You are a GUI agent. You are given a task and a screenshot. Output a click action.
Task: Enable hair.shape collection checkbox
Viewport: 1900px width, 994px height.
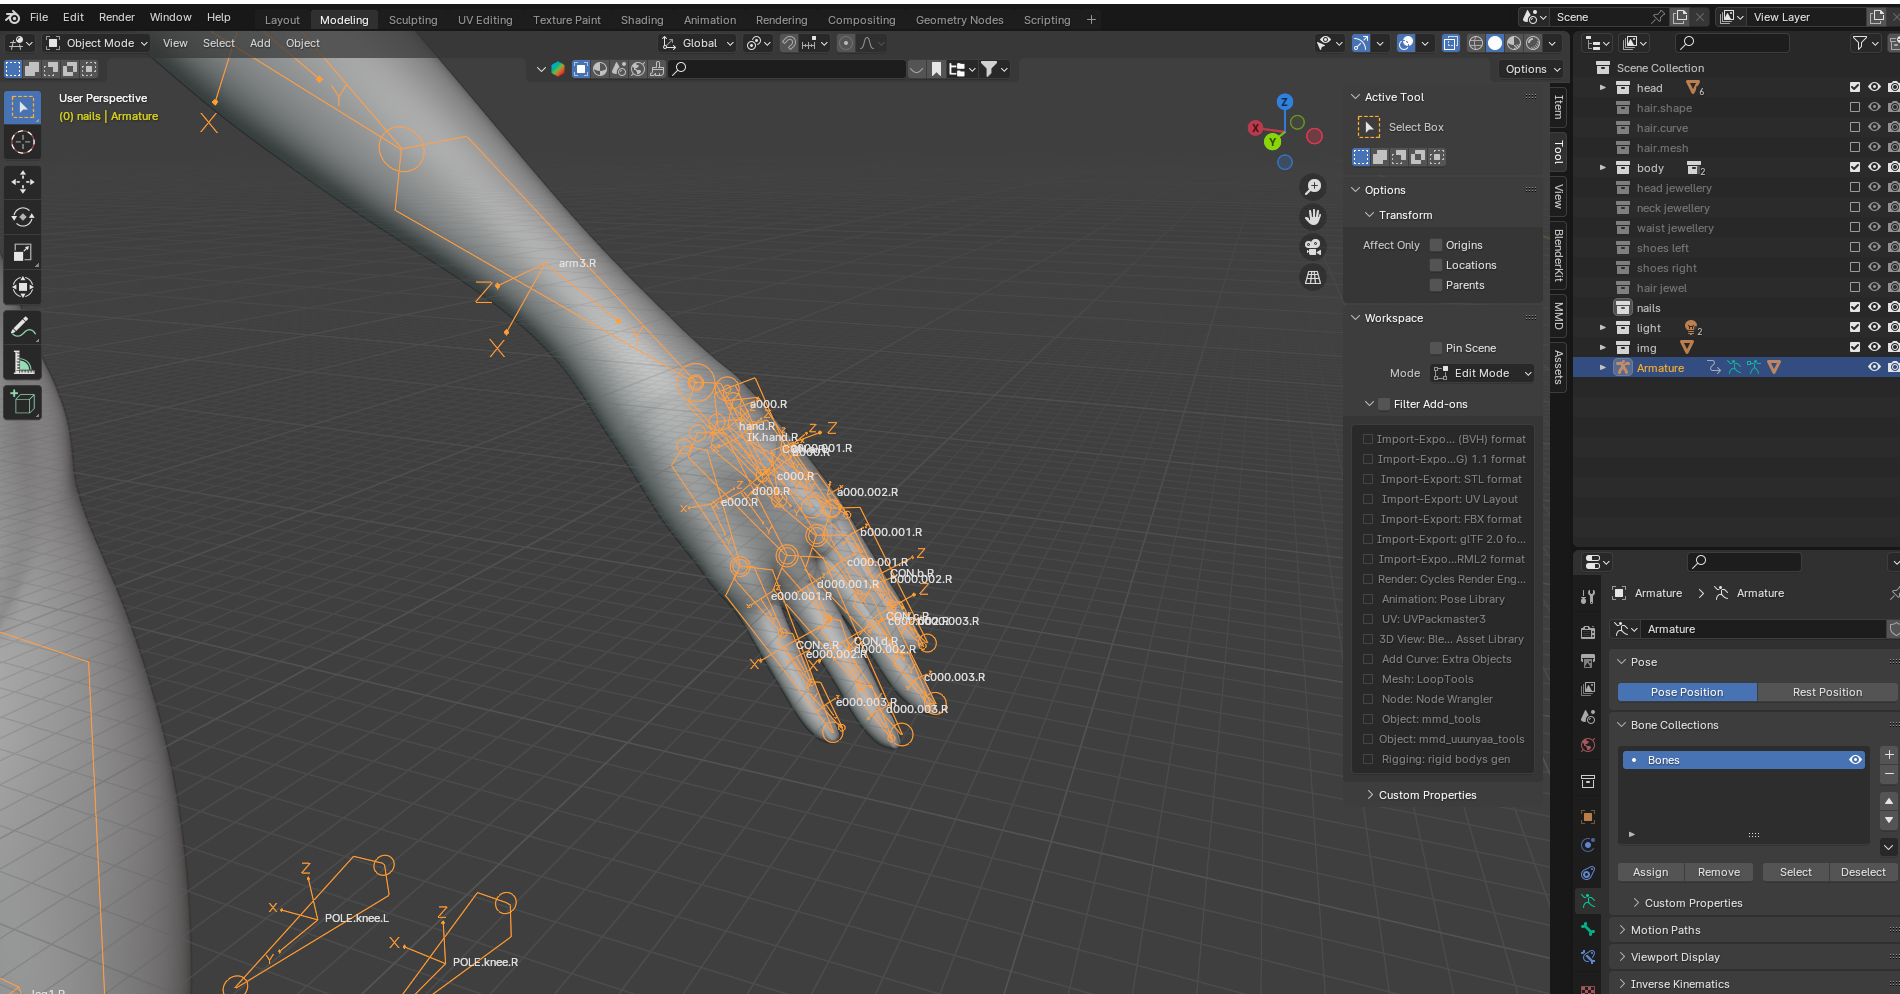pos(1855,108)
